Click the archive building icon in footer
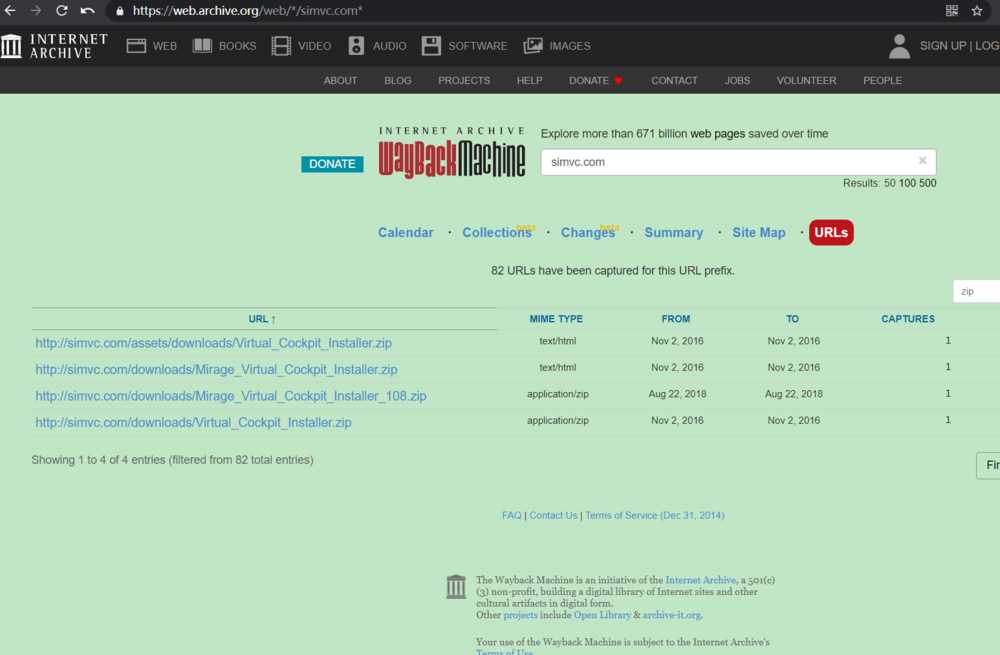Viewport: 1000px width, 655px height. [456, 586]
